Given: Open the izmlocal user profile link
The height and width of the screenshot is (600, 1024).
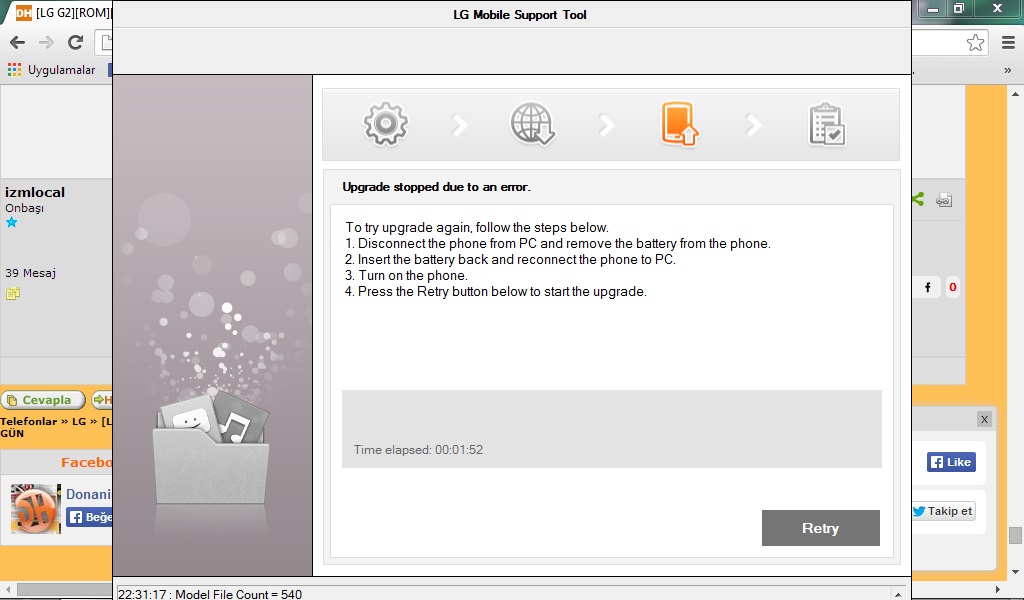Looking at the screenshot, I should point(35,192).
